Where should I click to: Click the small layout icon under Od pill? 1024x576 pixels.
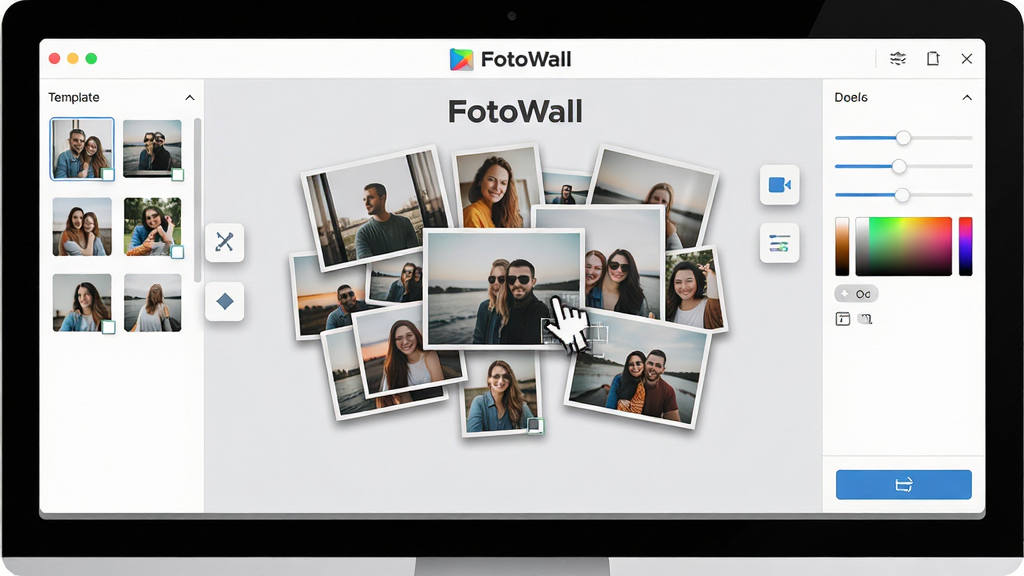843,319
